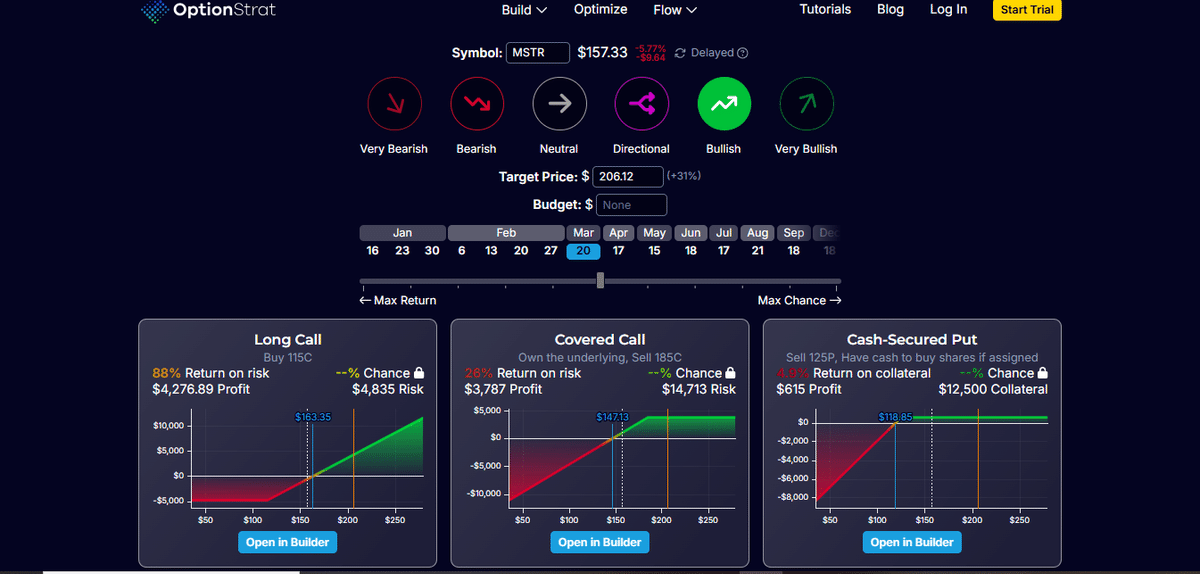Screen dimensions: 1200x574
Task: Open Covered Call in Builder
Action: click(600, 542)
